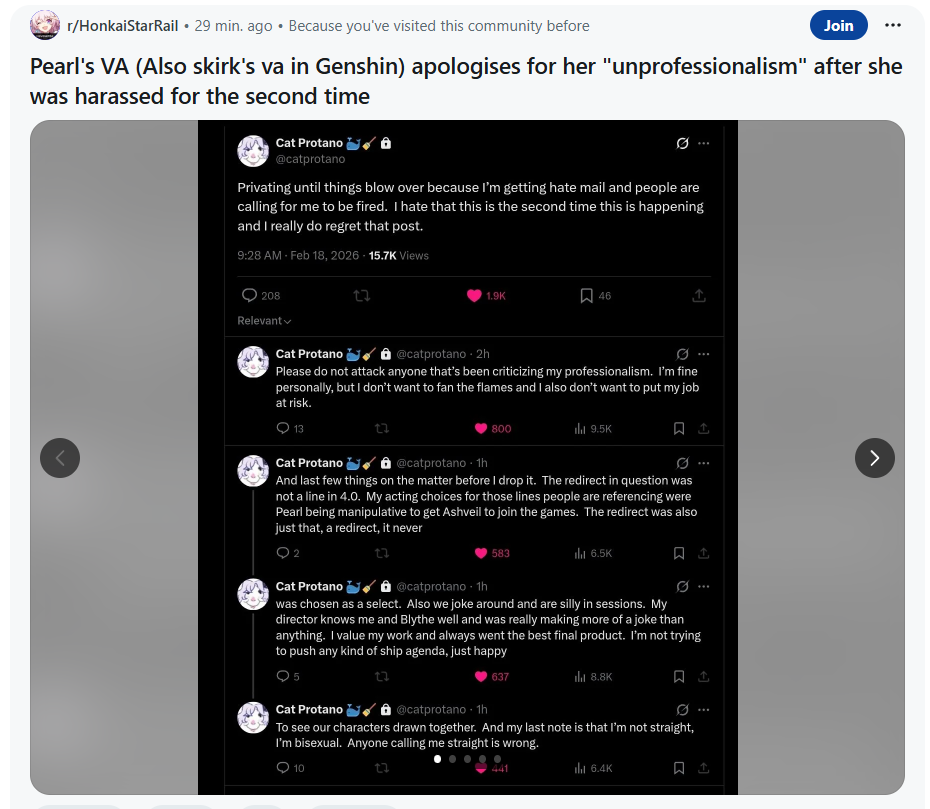
Task: Select the third gallery pagination dot
Action: coord(467,759)
